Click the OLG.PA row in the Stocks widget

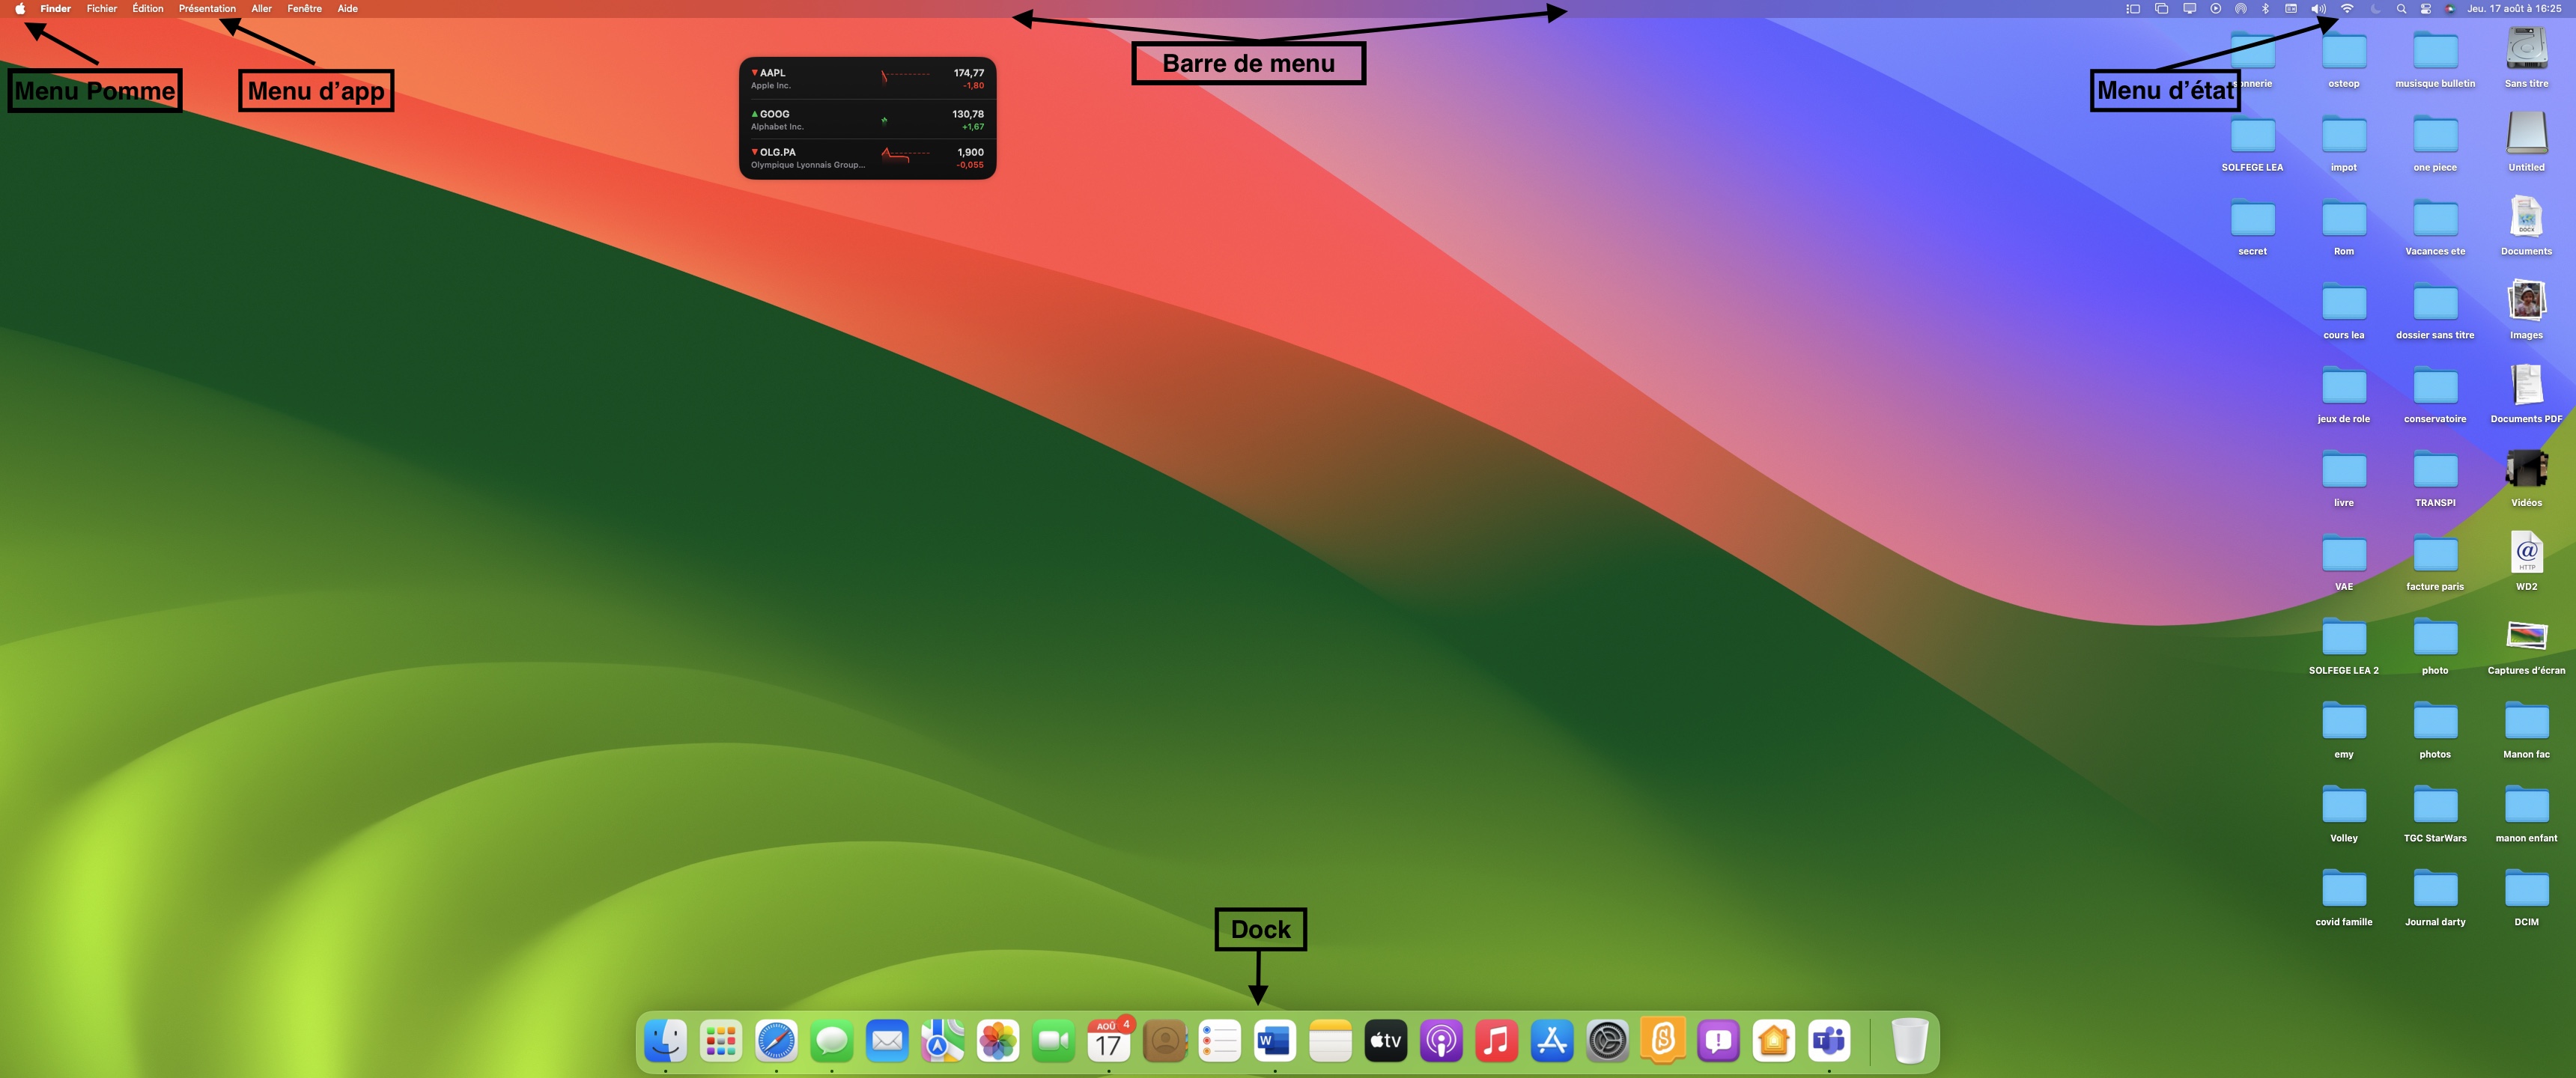pyautogui.click(x=867, y=158)
